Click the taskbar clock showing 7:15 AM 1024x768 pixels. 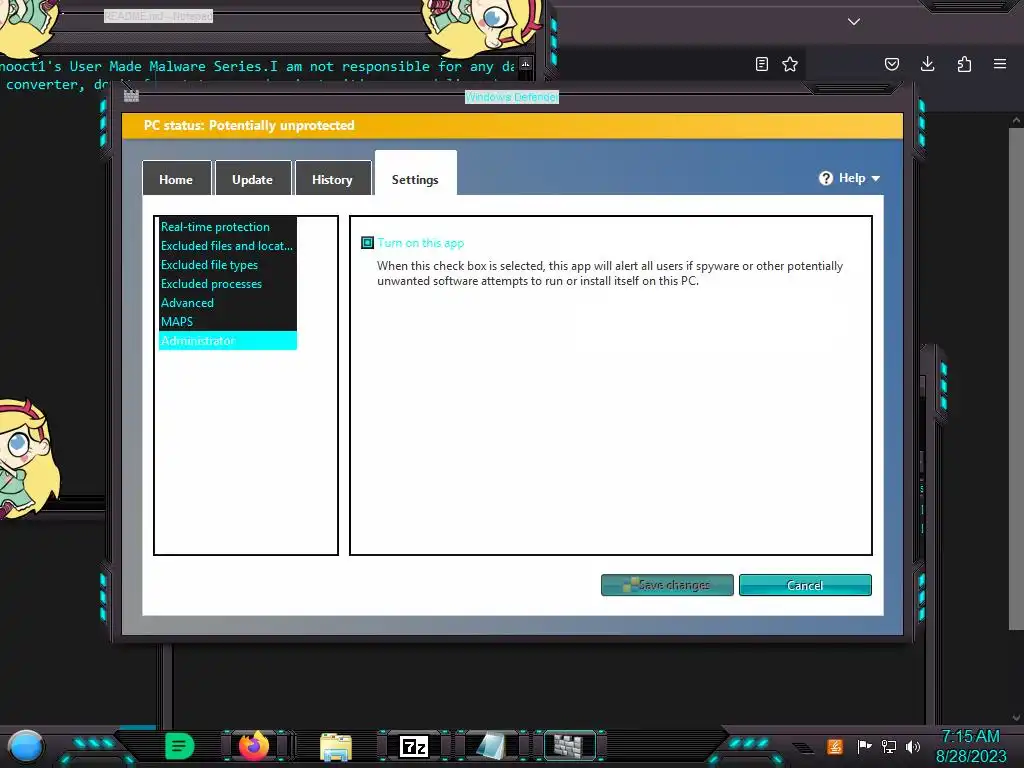(x=971, y=746)
